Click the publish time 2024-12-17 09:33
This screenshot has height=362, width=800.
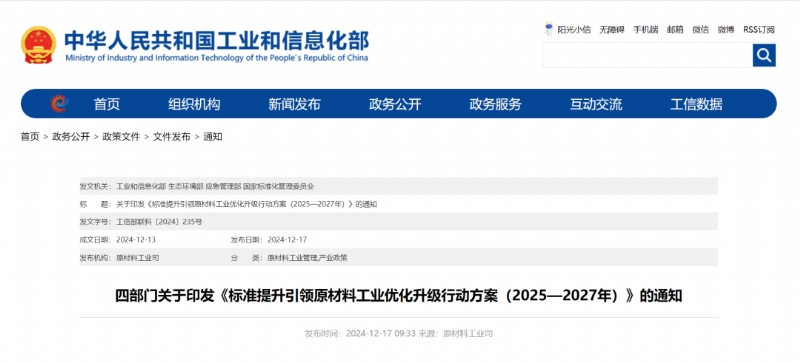[381, 334]
